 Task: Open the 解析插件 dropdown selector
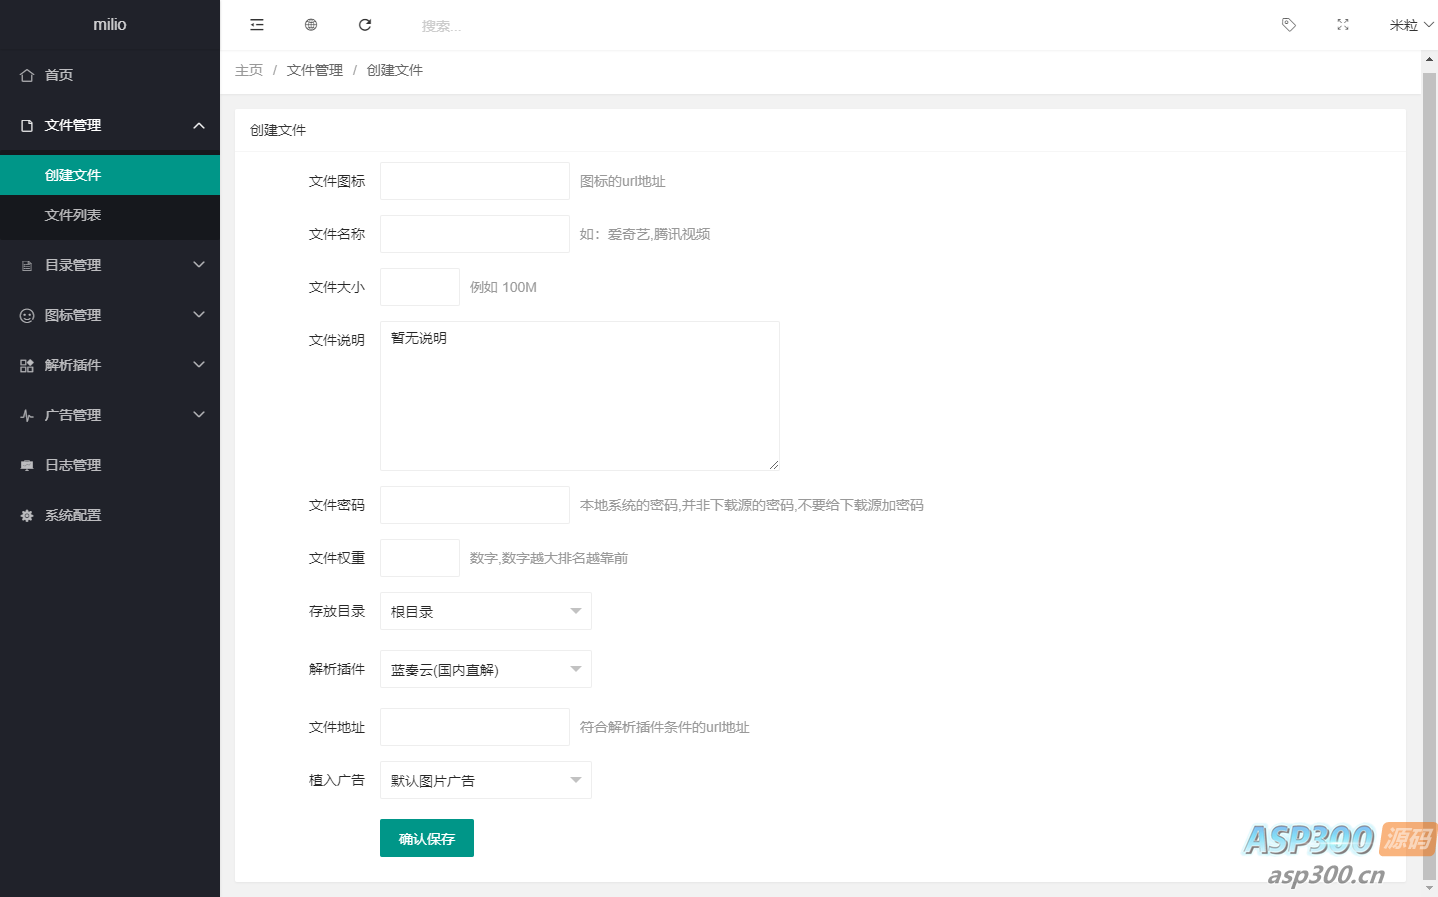point(485,669)
